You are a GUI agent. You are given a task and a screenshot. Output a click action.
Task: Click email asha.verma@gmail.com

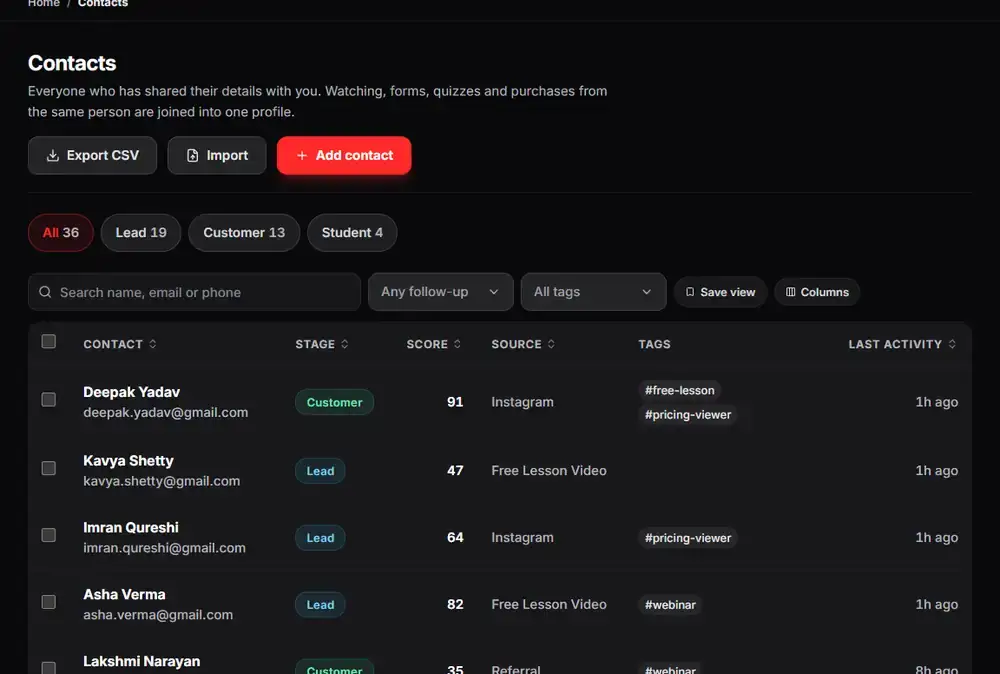click(x=158, y=615)
